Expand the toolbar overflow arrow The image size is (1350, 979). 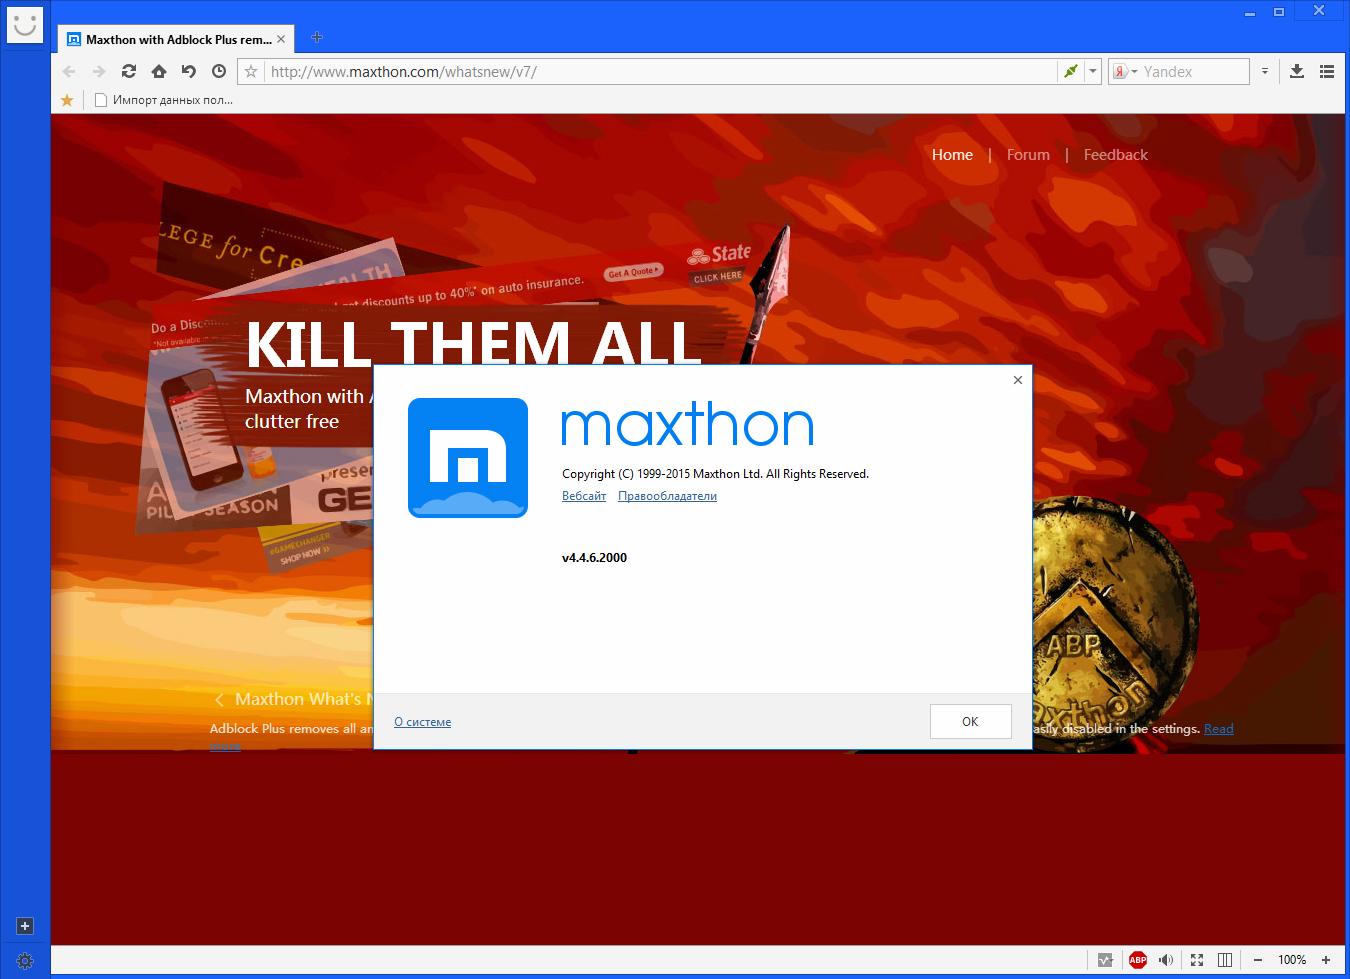(1265, 71)
